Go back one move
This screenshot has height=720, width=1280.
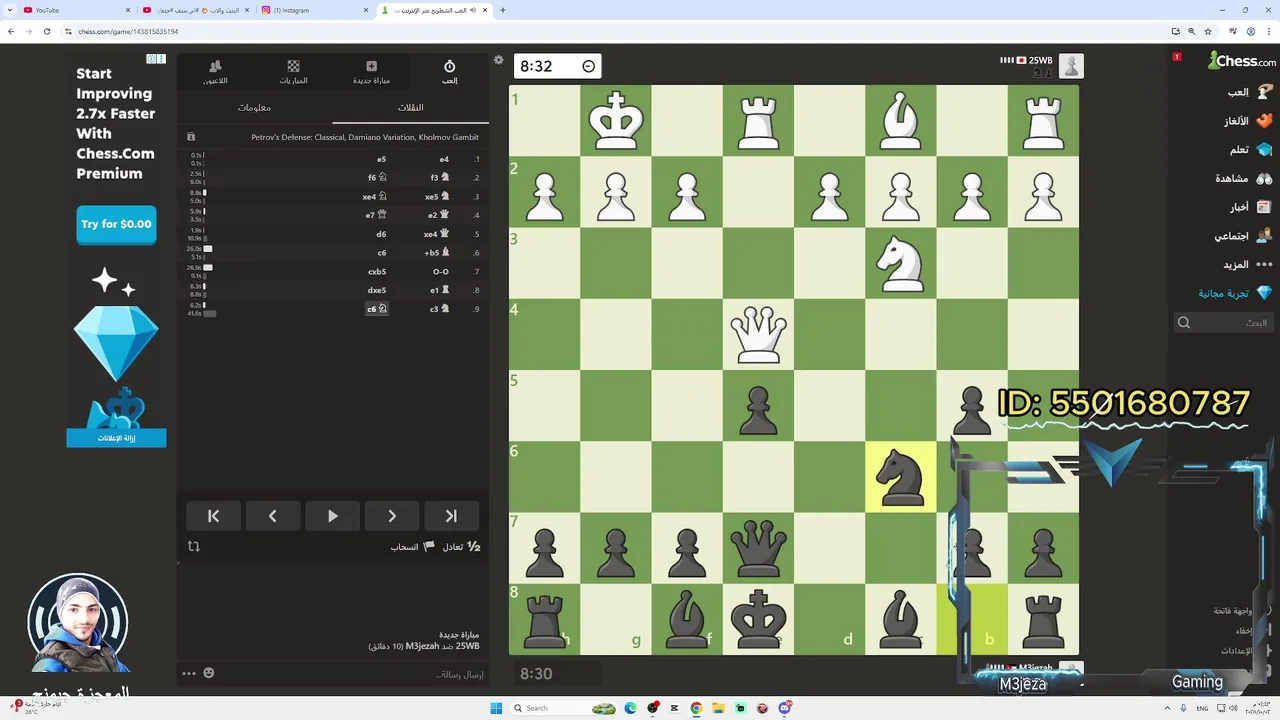pos(272,516)
